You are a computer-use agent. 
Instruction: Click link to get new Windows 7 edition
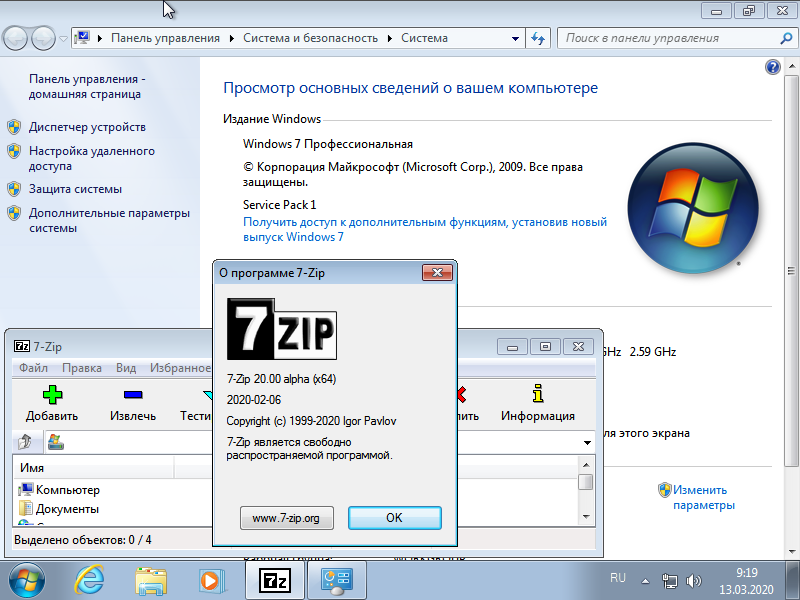tap(425, 229)
